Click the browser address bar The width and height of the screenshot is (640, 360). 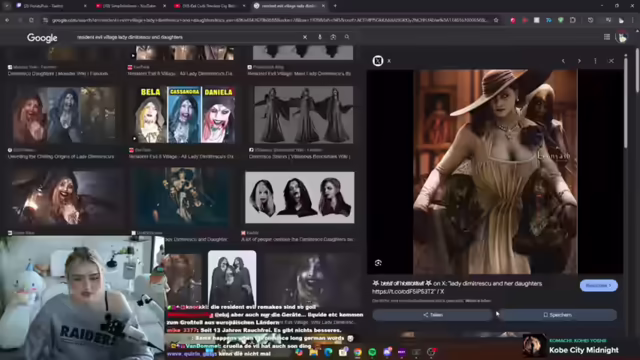[269, 20]
